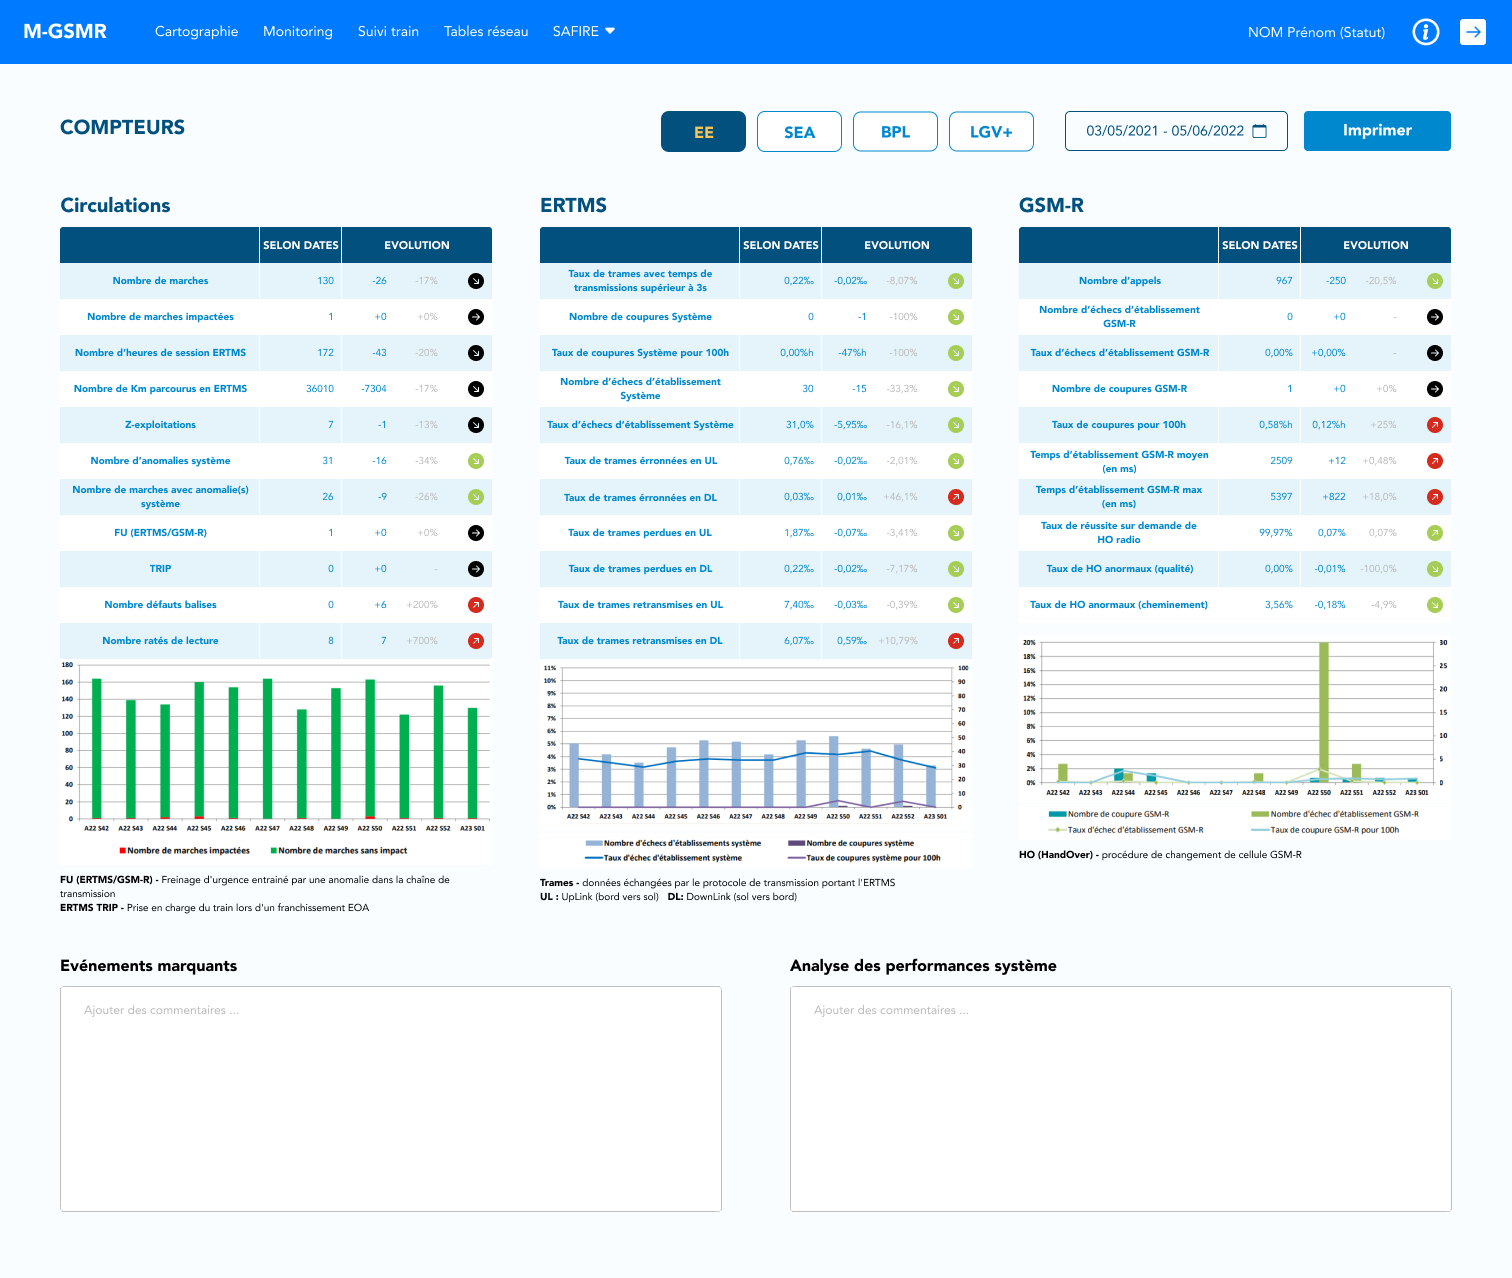The height and width of the screenshot is (1278, 1512).
Task: Click trend arrow for Nombre de marches
Action: click(x=476, y=281)
